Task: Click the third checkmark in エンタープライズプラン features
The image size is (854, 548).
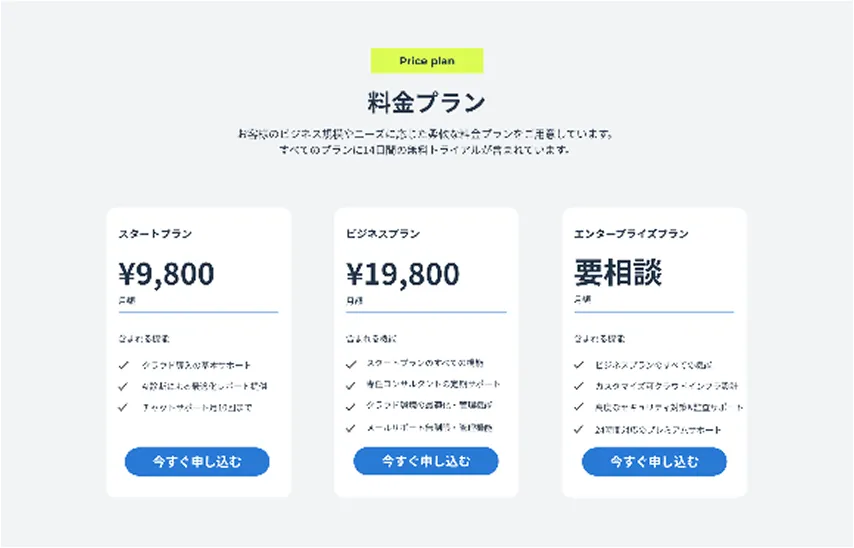Action: (579, 408)
